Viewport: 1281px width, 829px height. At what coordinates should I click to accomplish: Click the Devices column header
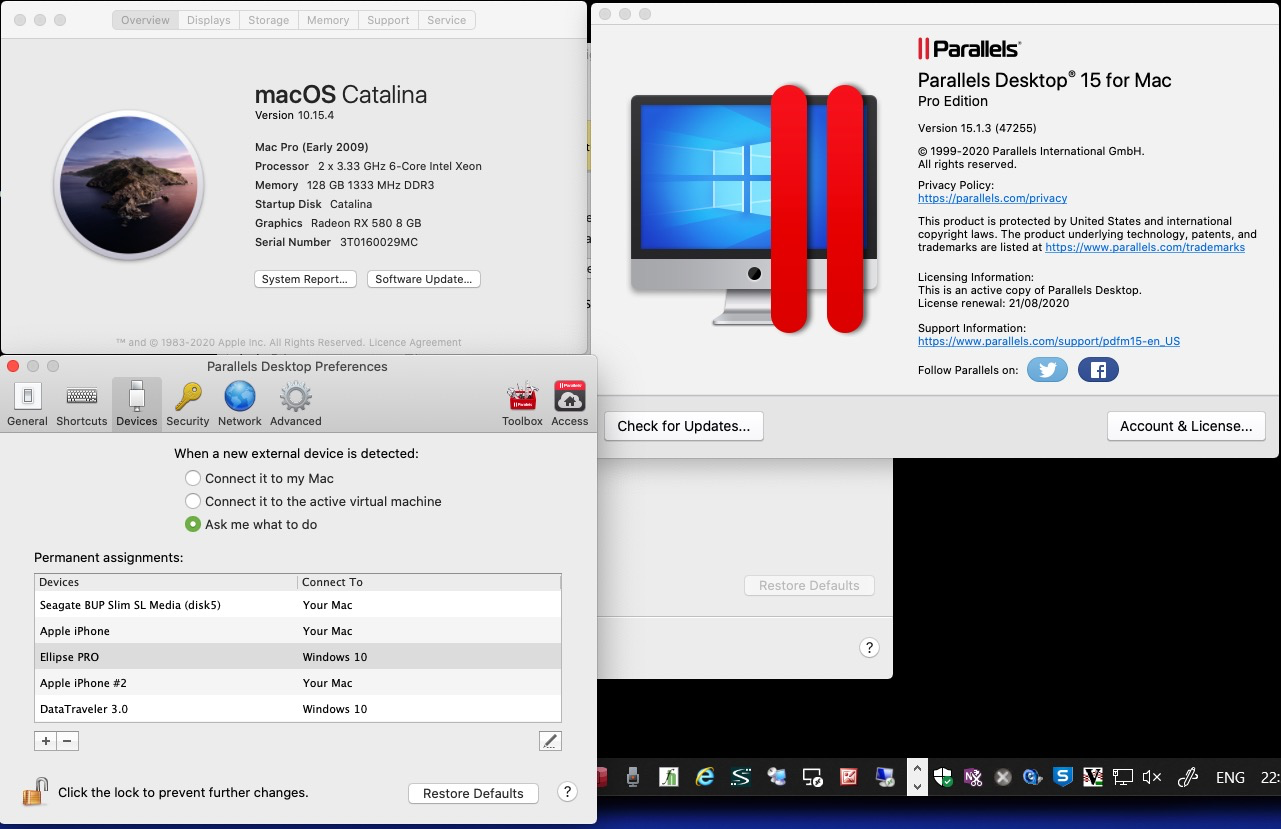pos(166,582)
